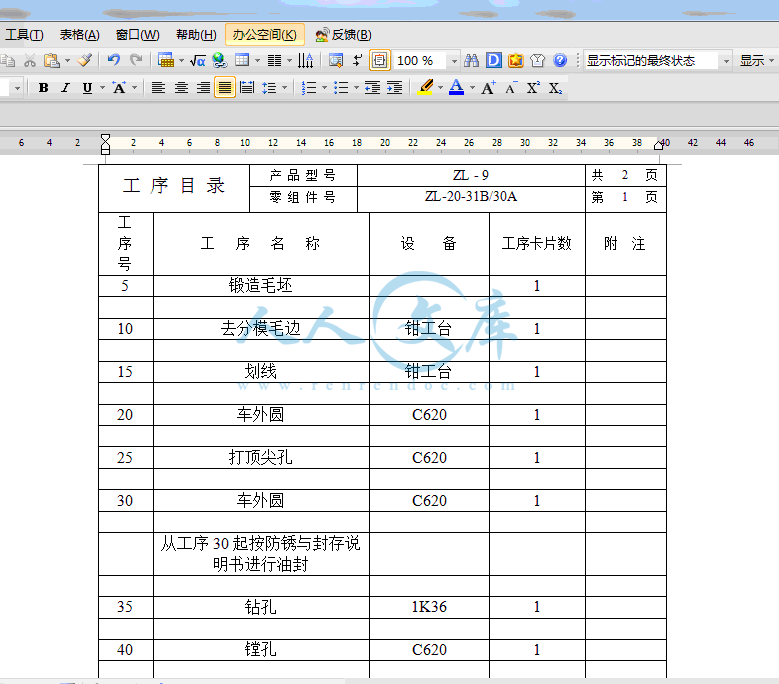Click the Paste clipboard icon
Viewport: 779px width, 684px height.
coord(51,61)
